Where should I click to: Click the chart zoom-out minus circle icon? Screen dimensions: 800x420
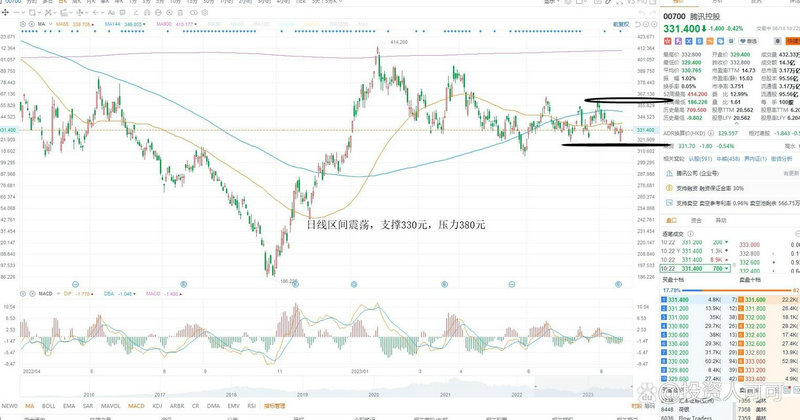coord(646,24)
